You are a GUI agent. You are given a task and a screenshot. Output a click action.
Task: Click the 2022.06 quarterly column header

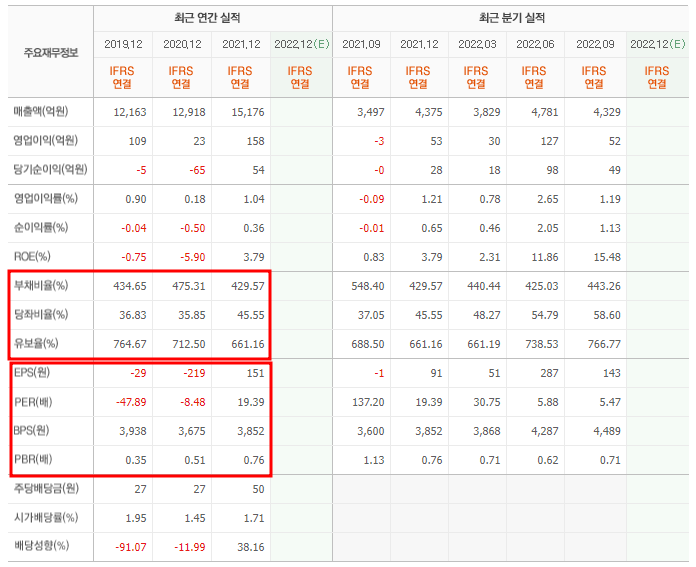(x=535, y=44)
